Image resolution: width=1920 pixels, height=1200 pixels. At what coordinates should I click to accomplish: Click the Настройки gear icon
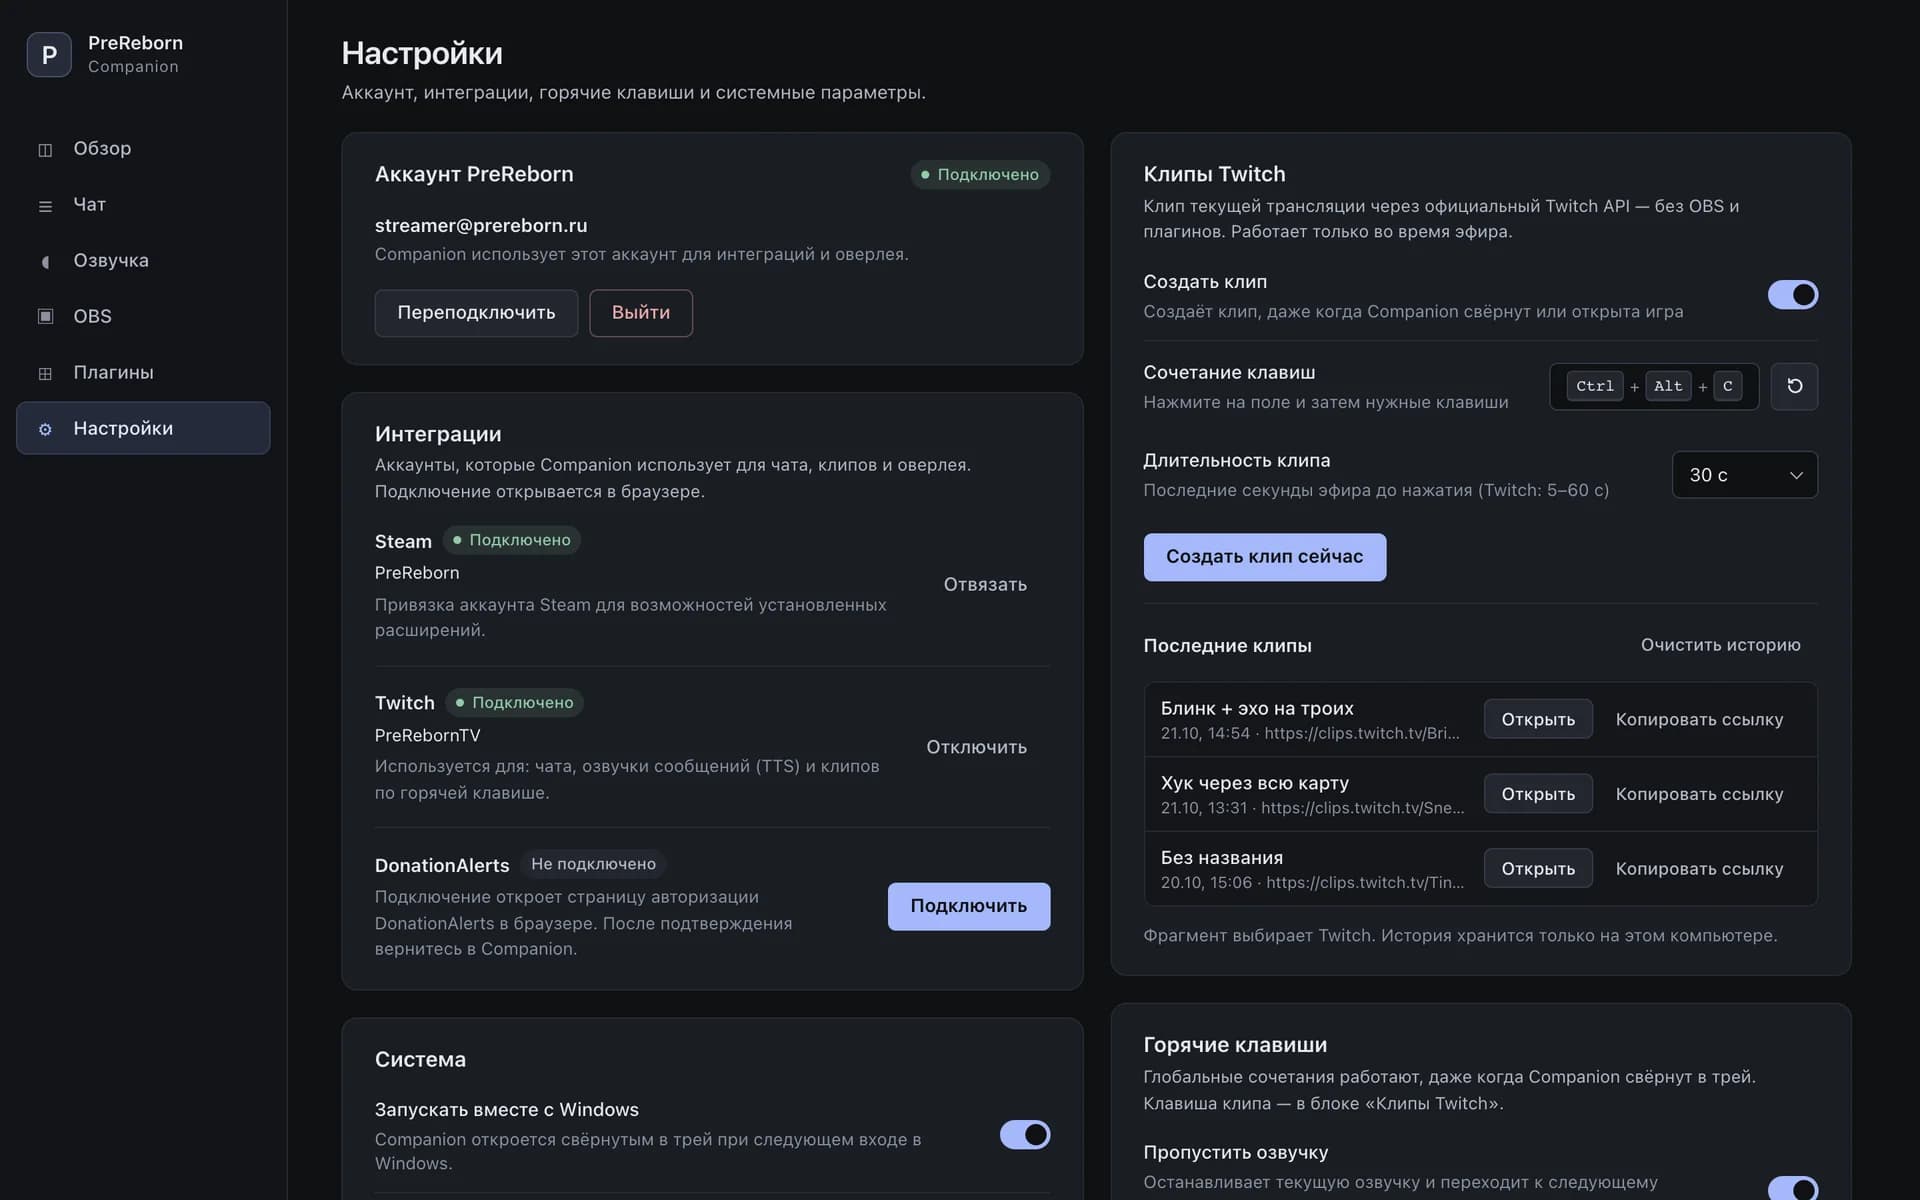coord(45,429)
